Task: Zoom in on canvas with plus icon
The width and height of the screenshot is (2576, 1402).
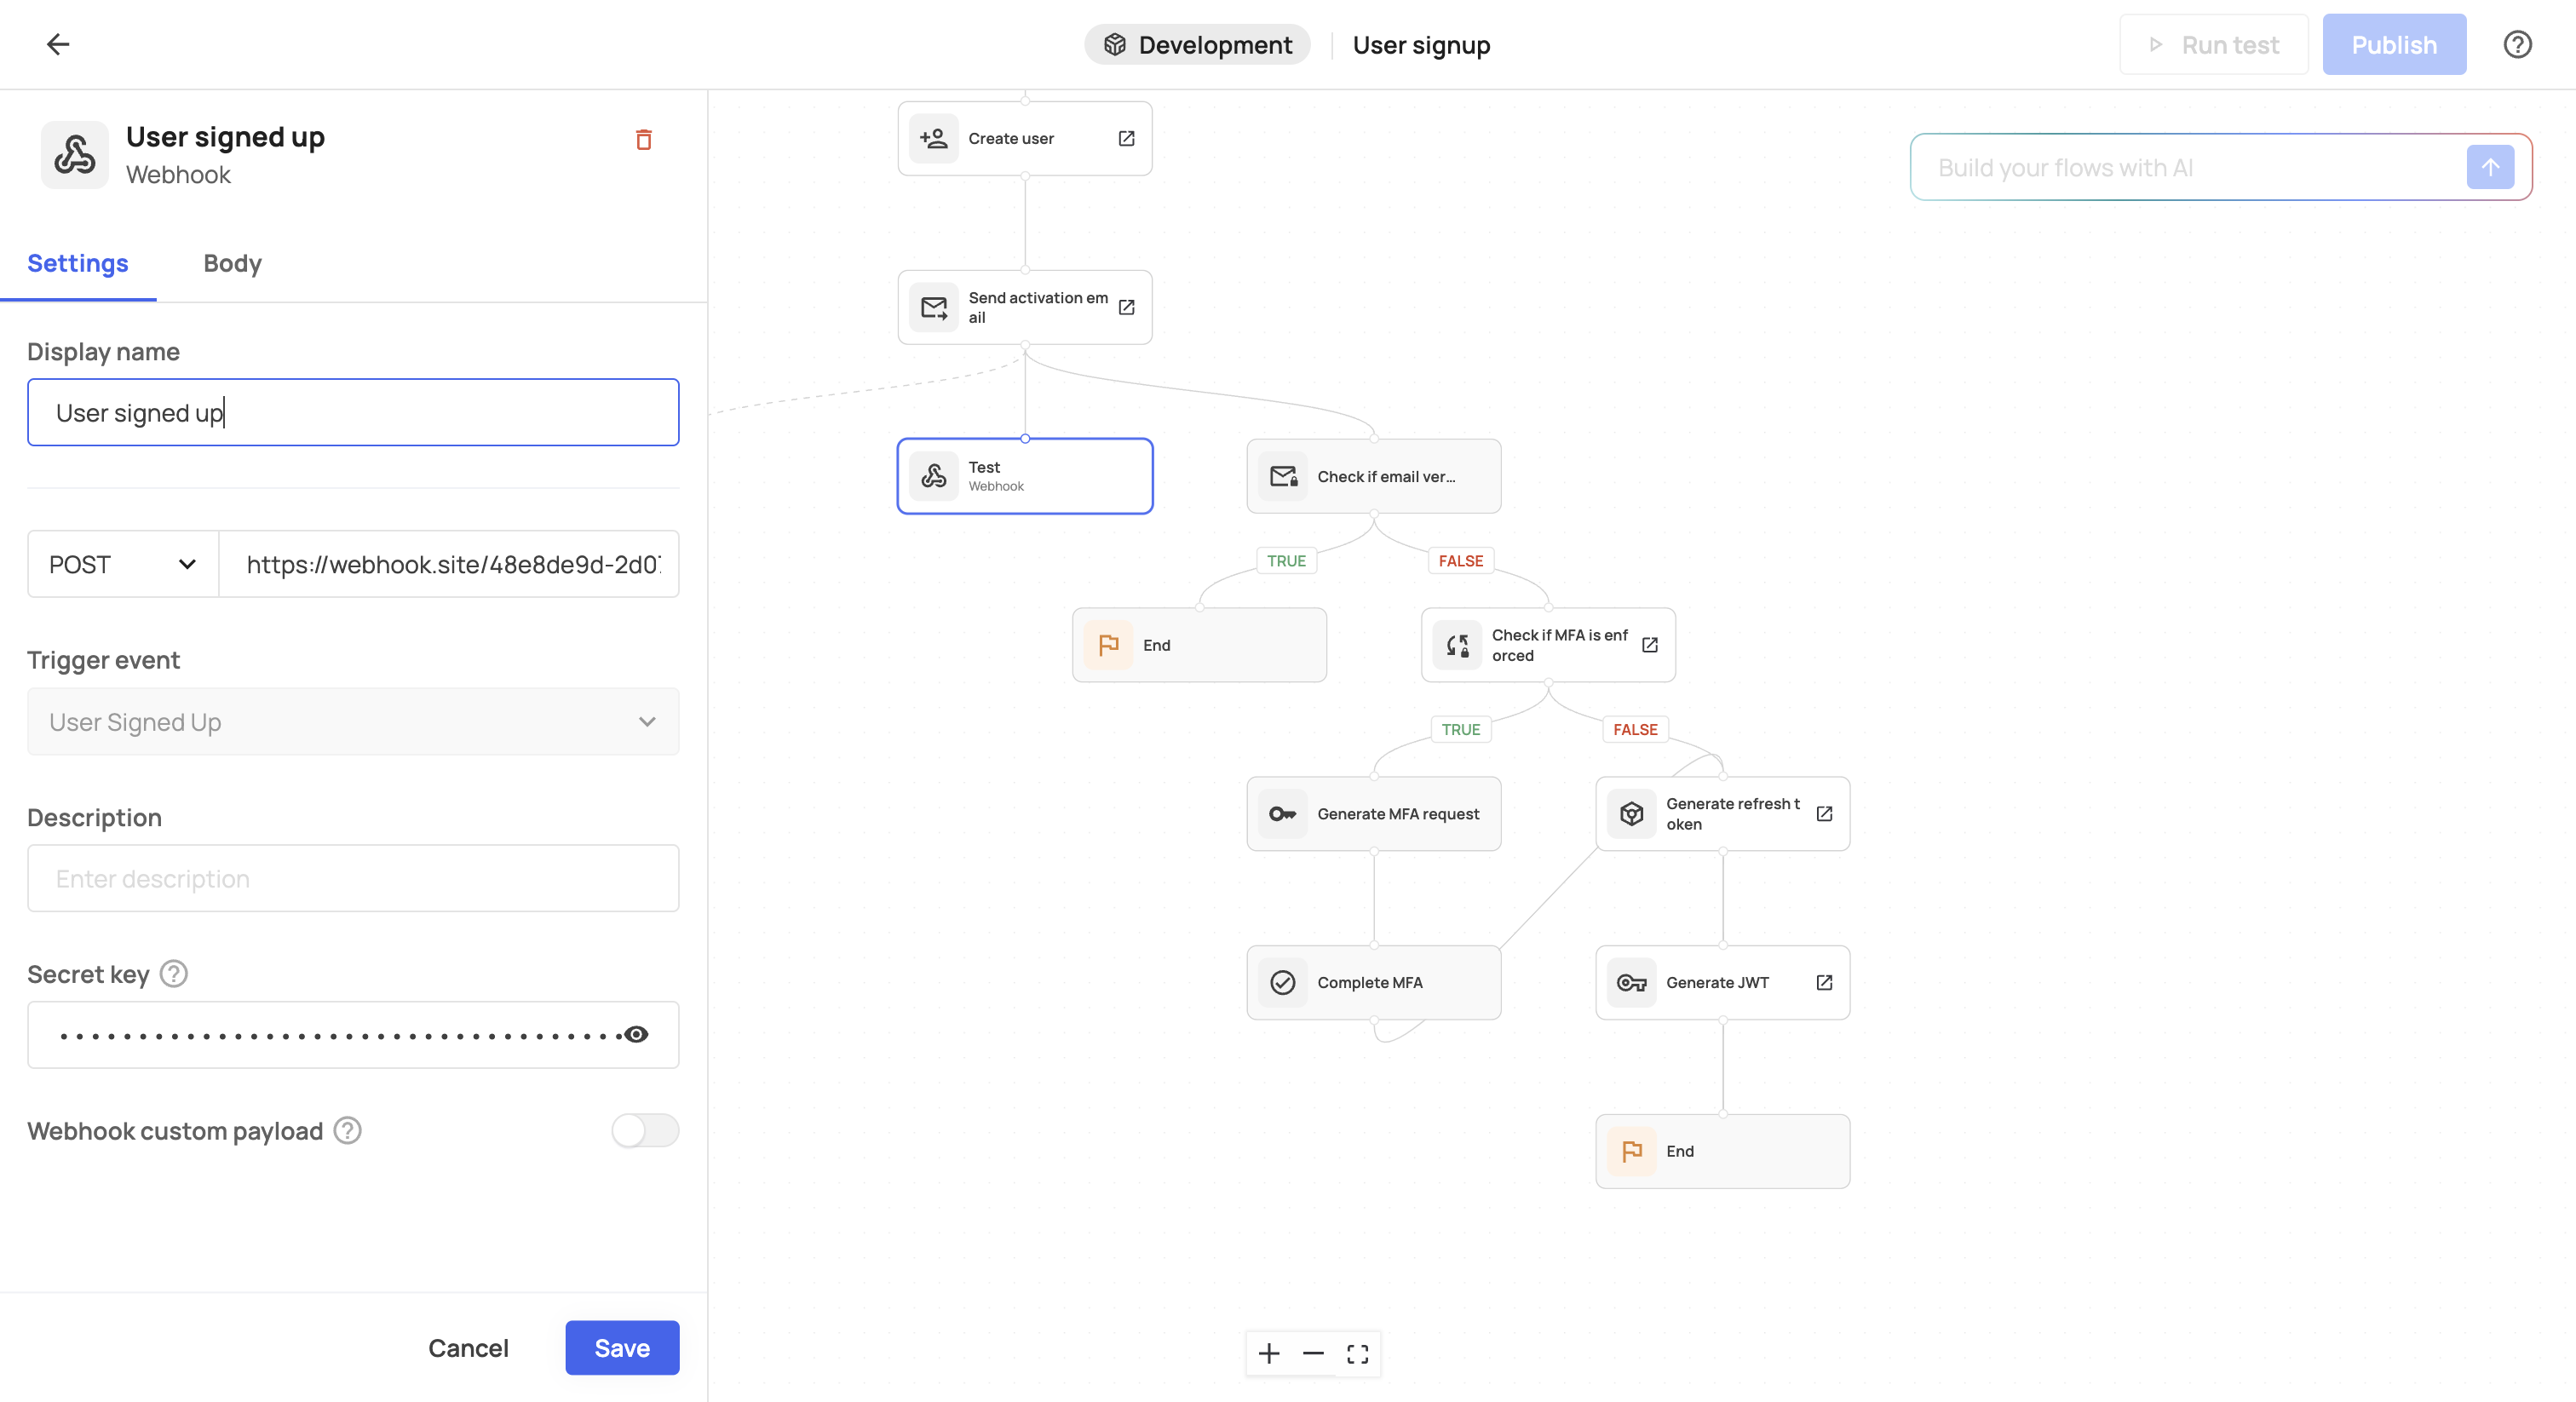Action: (x=1268, y=1353)
